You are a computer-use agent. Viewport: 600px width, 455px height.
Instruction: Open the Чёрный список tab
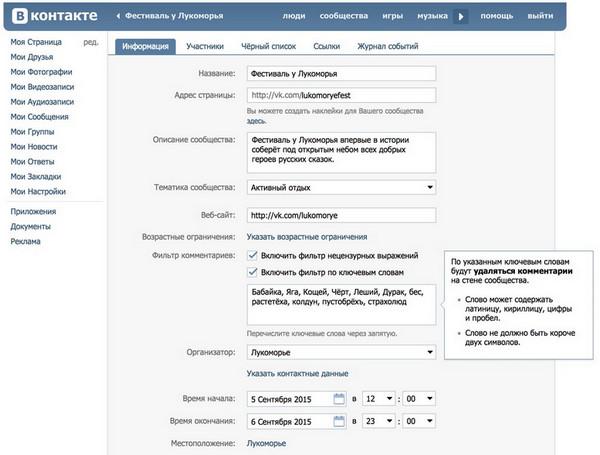[267, 46]
